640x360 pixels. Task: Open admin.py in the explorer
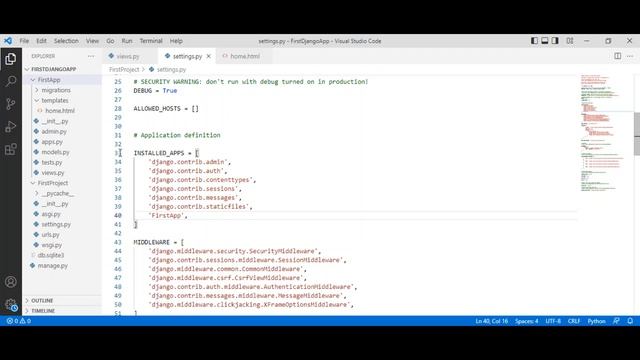coord(54,131)
